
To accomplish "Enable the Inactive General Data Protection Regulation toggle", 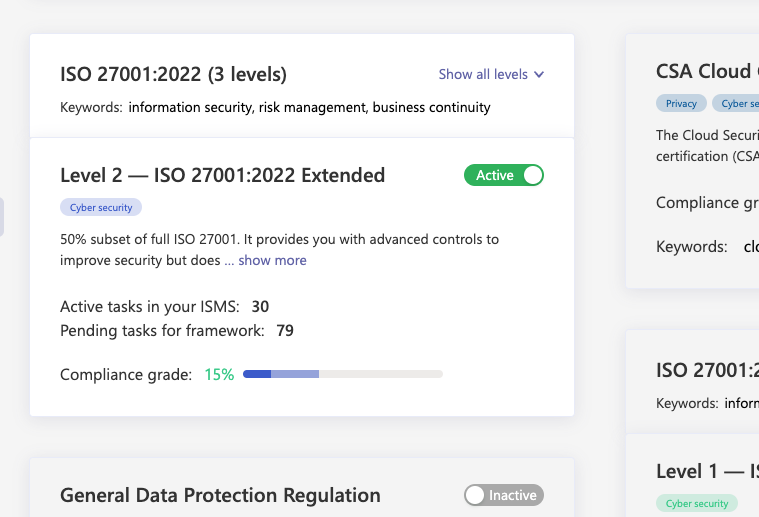I will (503, 495).
